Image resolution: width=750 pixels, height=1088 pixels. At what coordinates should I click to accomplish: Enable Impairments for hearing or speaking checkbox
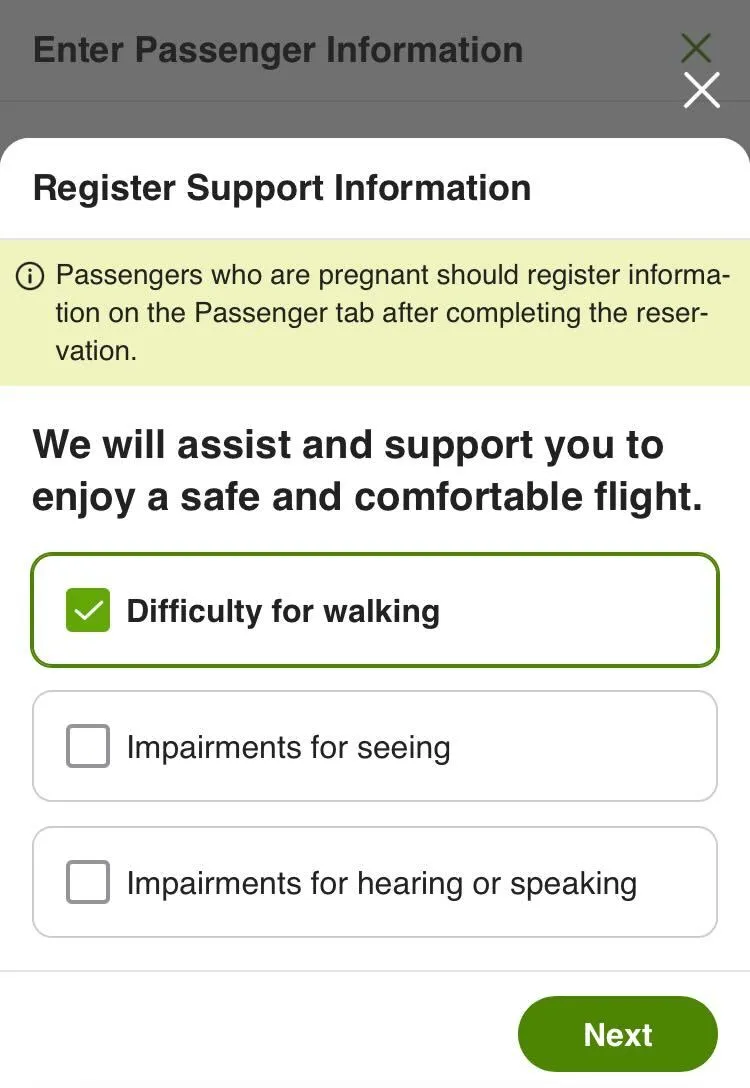click(88, 883)
